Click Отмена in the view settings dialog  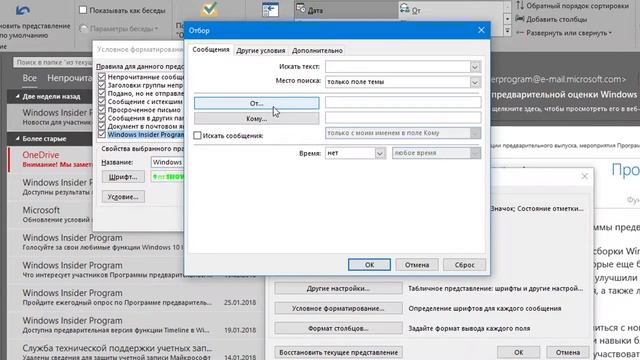point(568,352)
